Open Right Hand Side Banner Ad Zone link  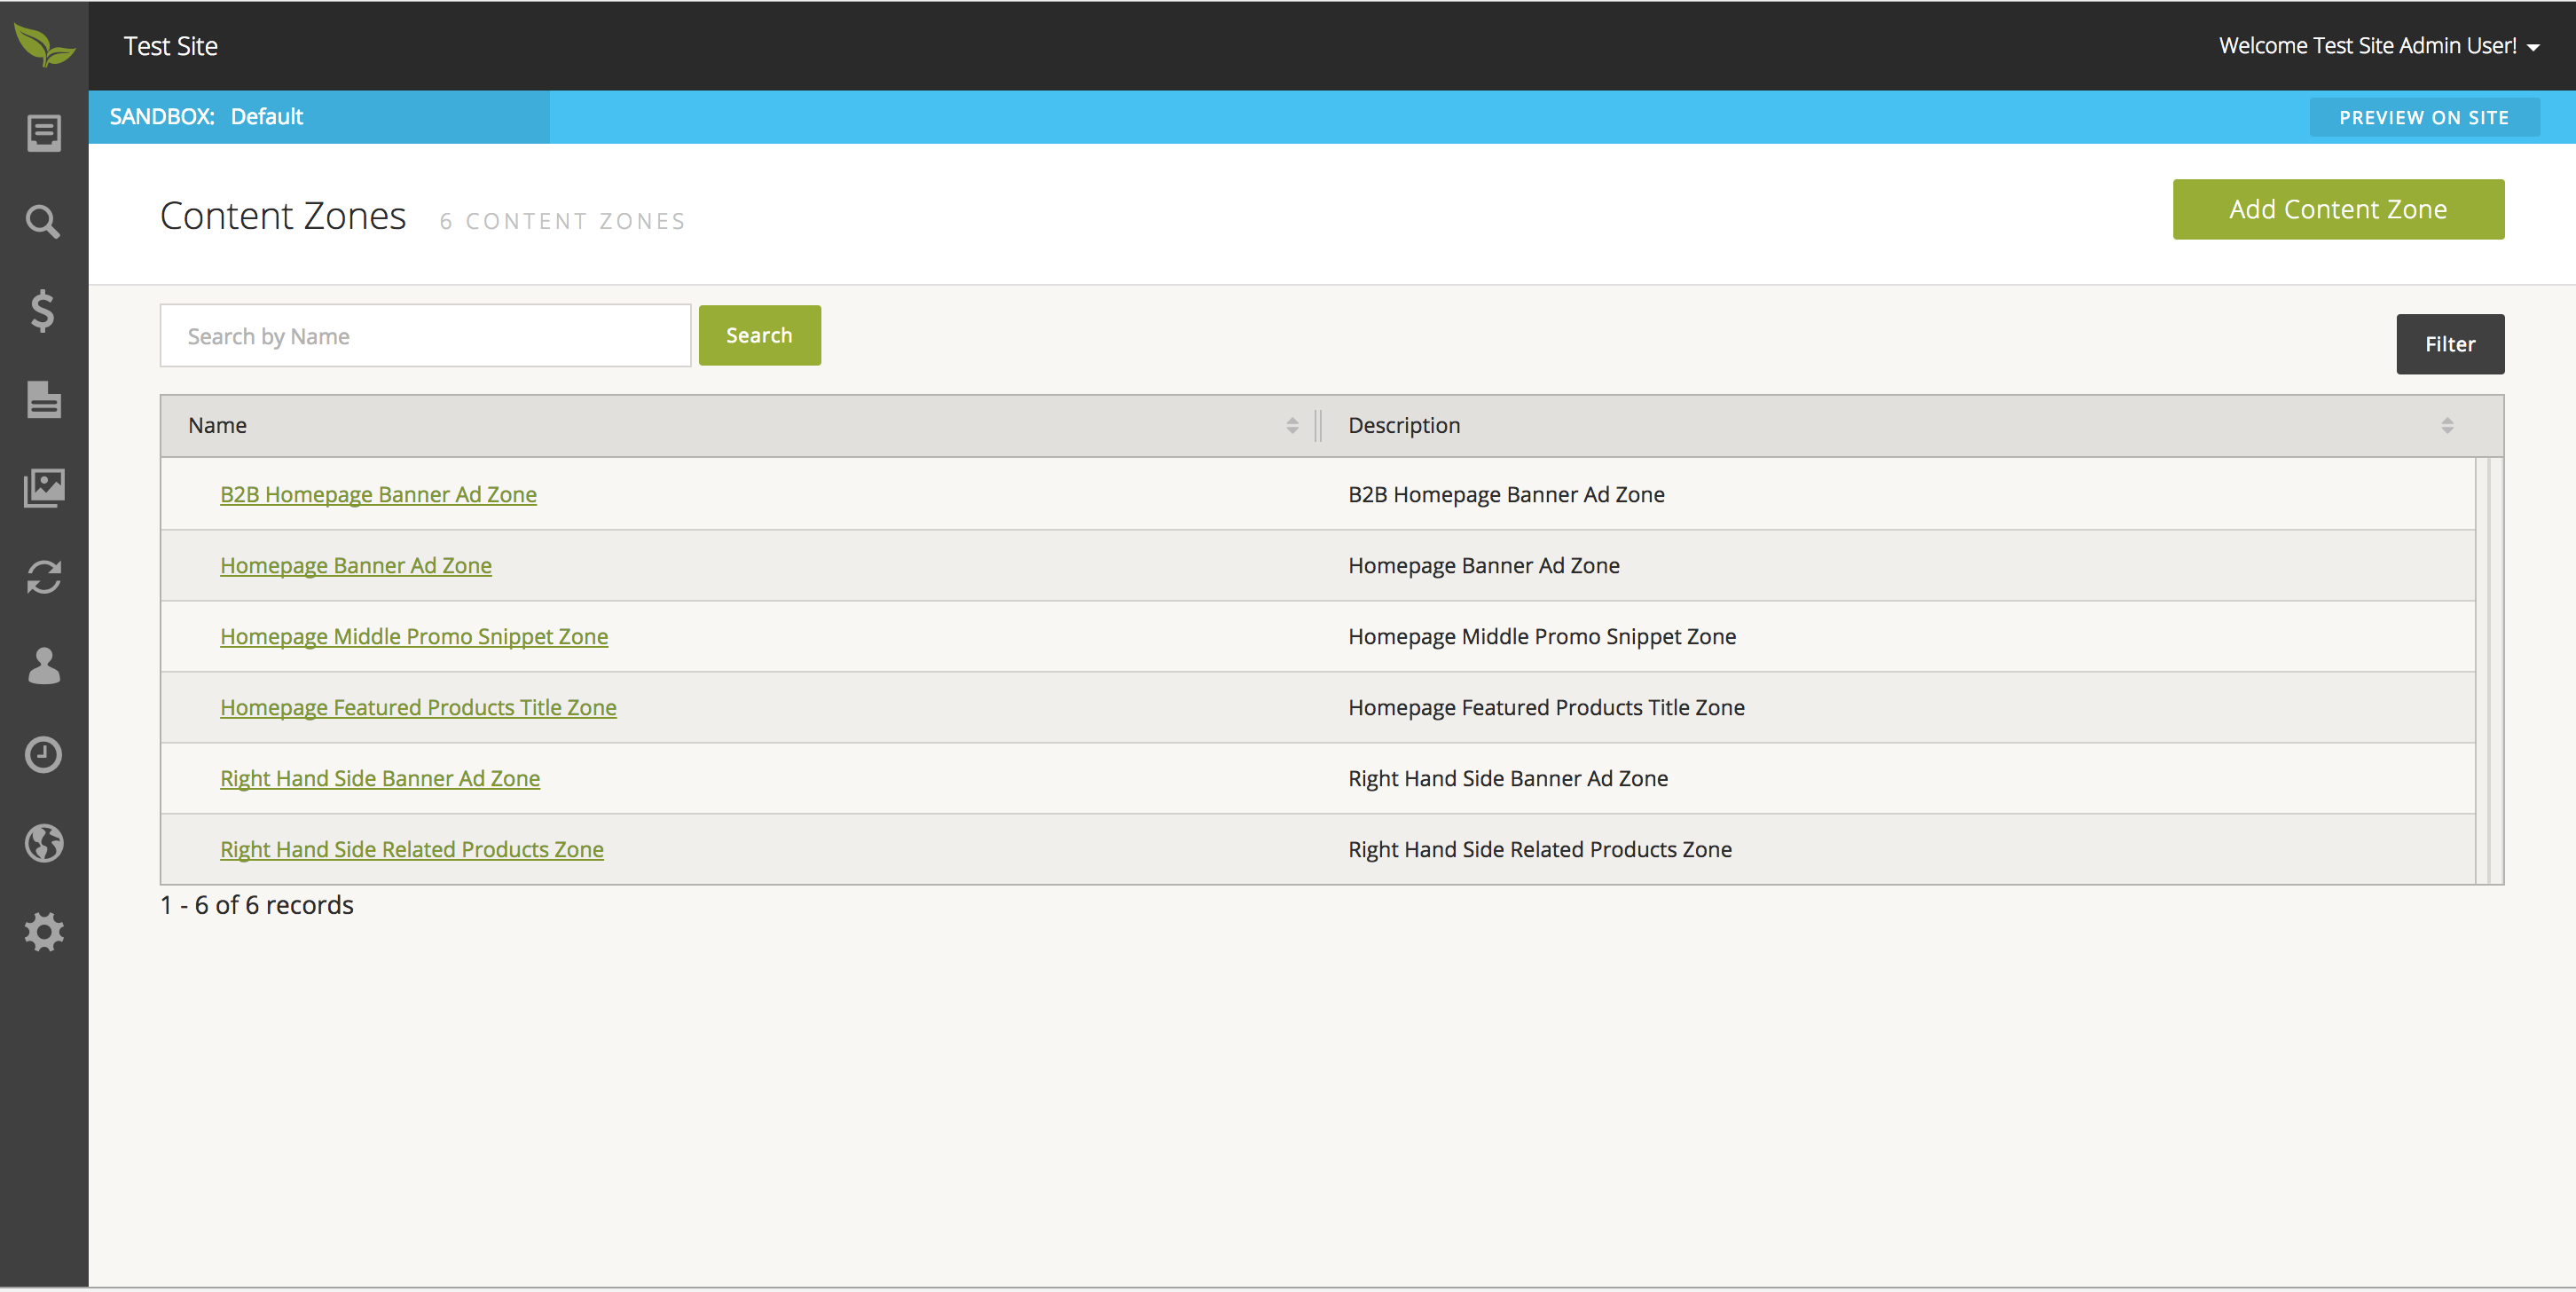pos(380,778)
